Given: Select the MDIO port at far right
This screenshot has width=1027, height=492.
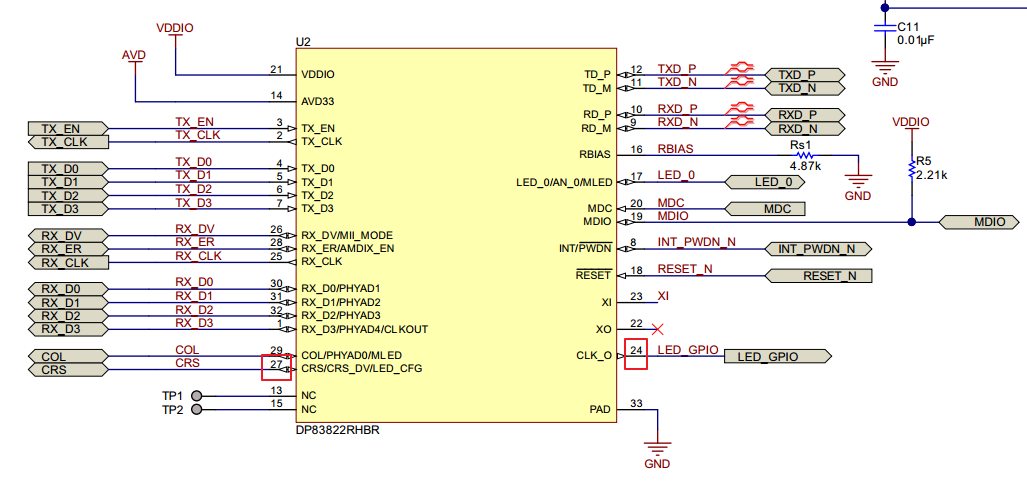Looking at the screenshot, I should (979, 222).
